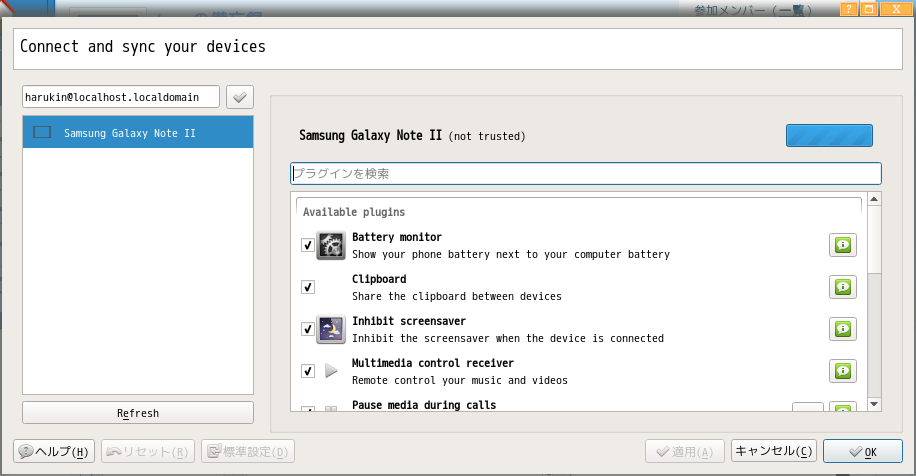
Task: Click 'Share the clipboard between devices' text
Action: [x=457, y=297]
